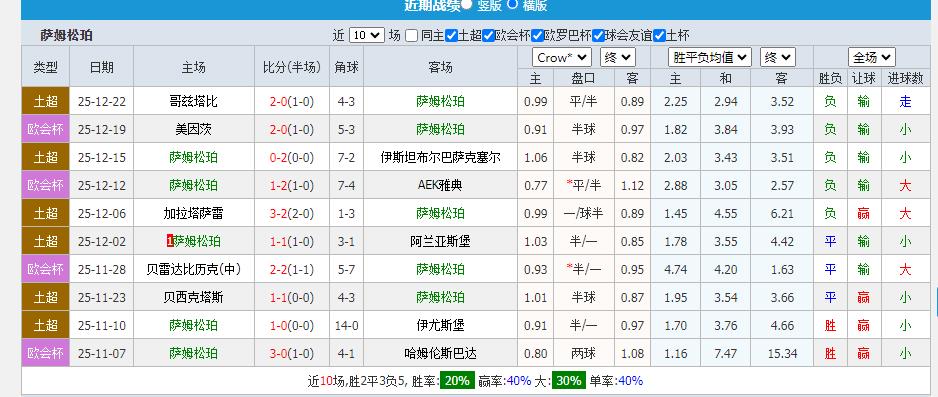Click the red card badge beside 萨姆松珀 on 25-12-02

[169, 242]
